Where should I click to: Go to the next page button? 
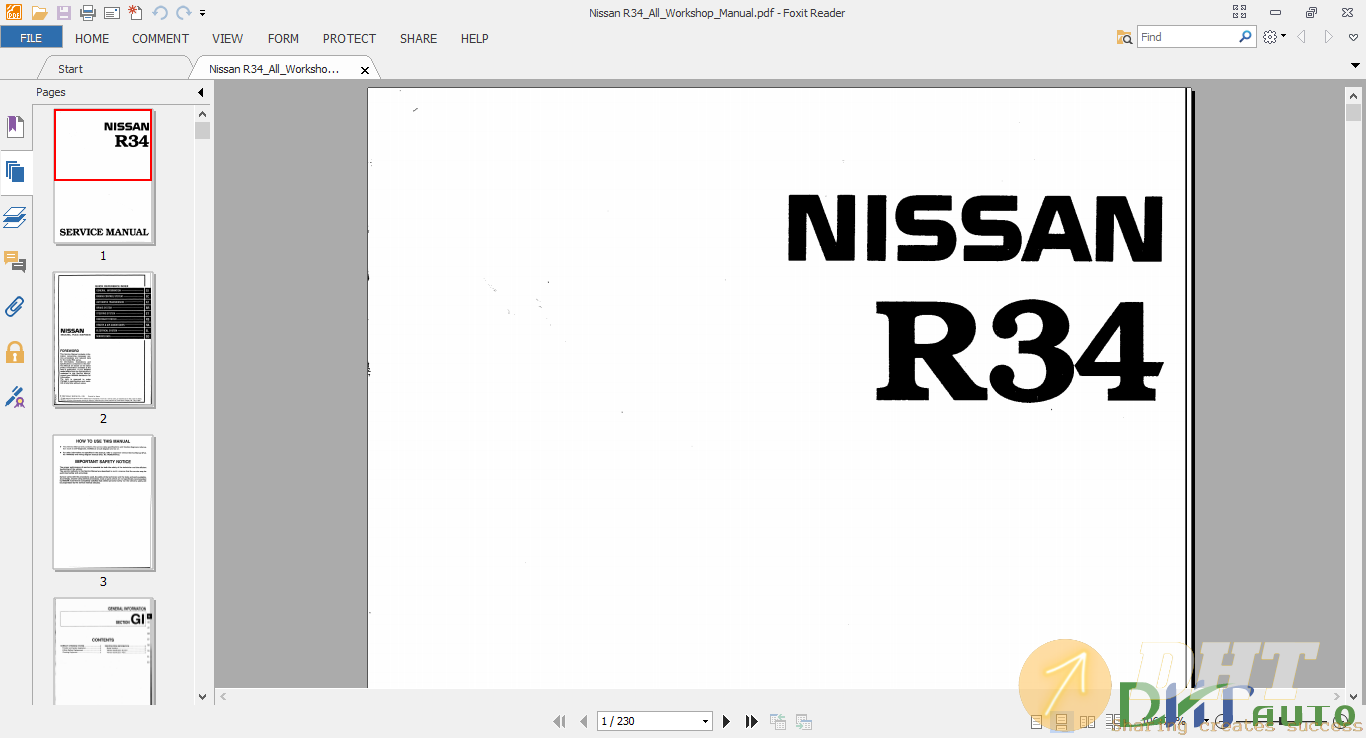click(727, 721)
